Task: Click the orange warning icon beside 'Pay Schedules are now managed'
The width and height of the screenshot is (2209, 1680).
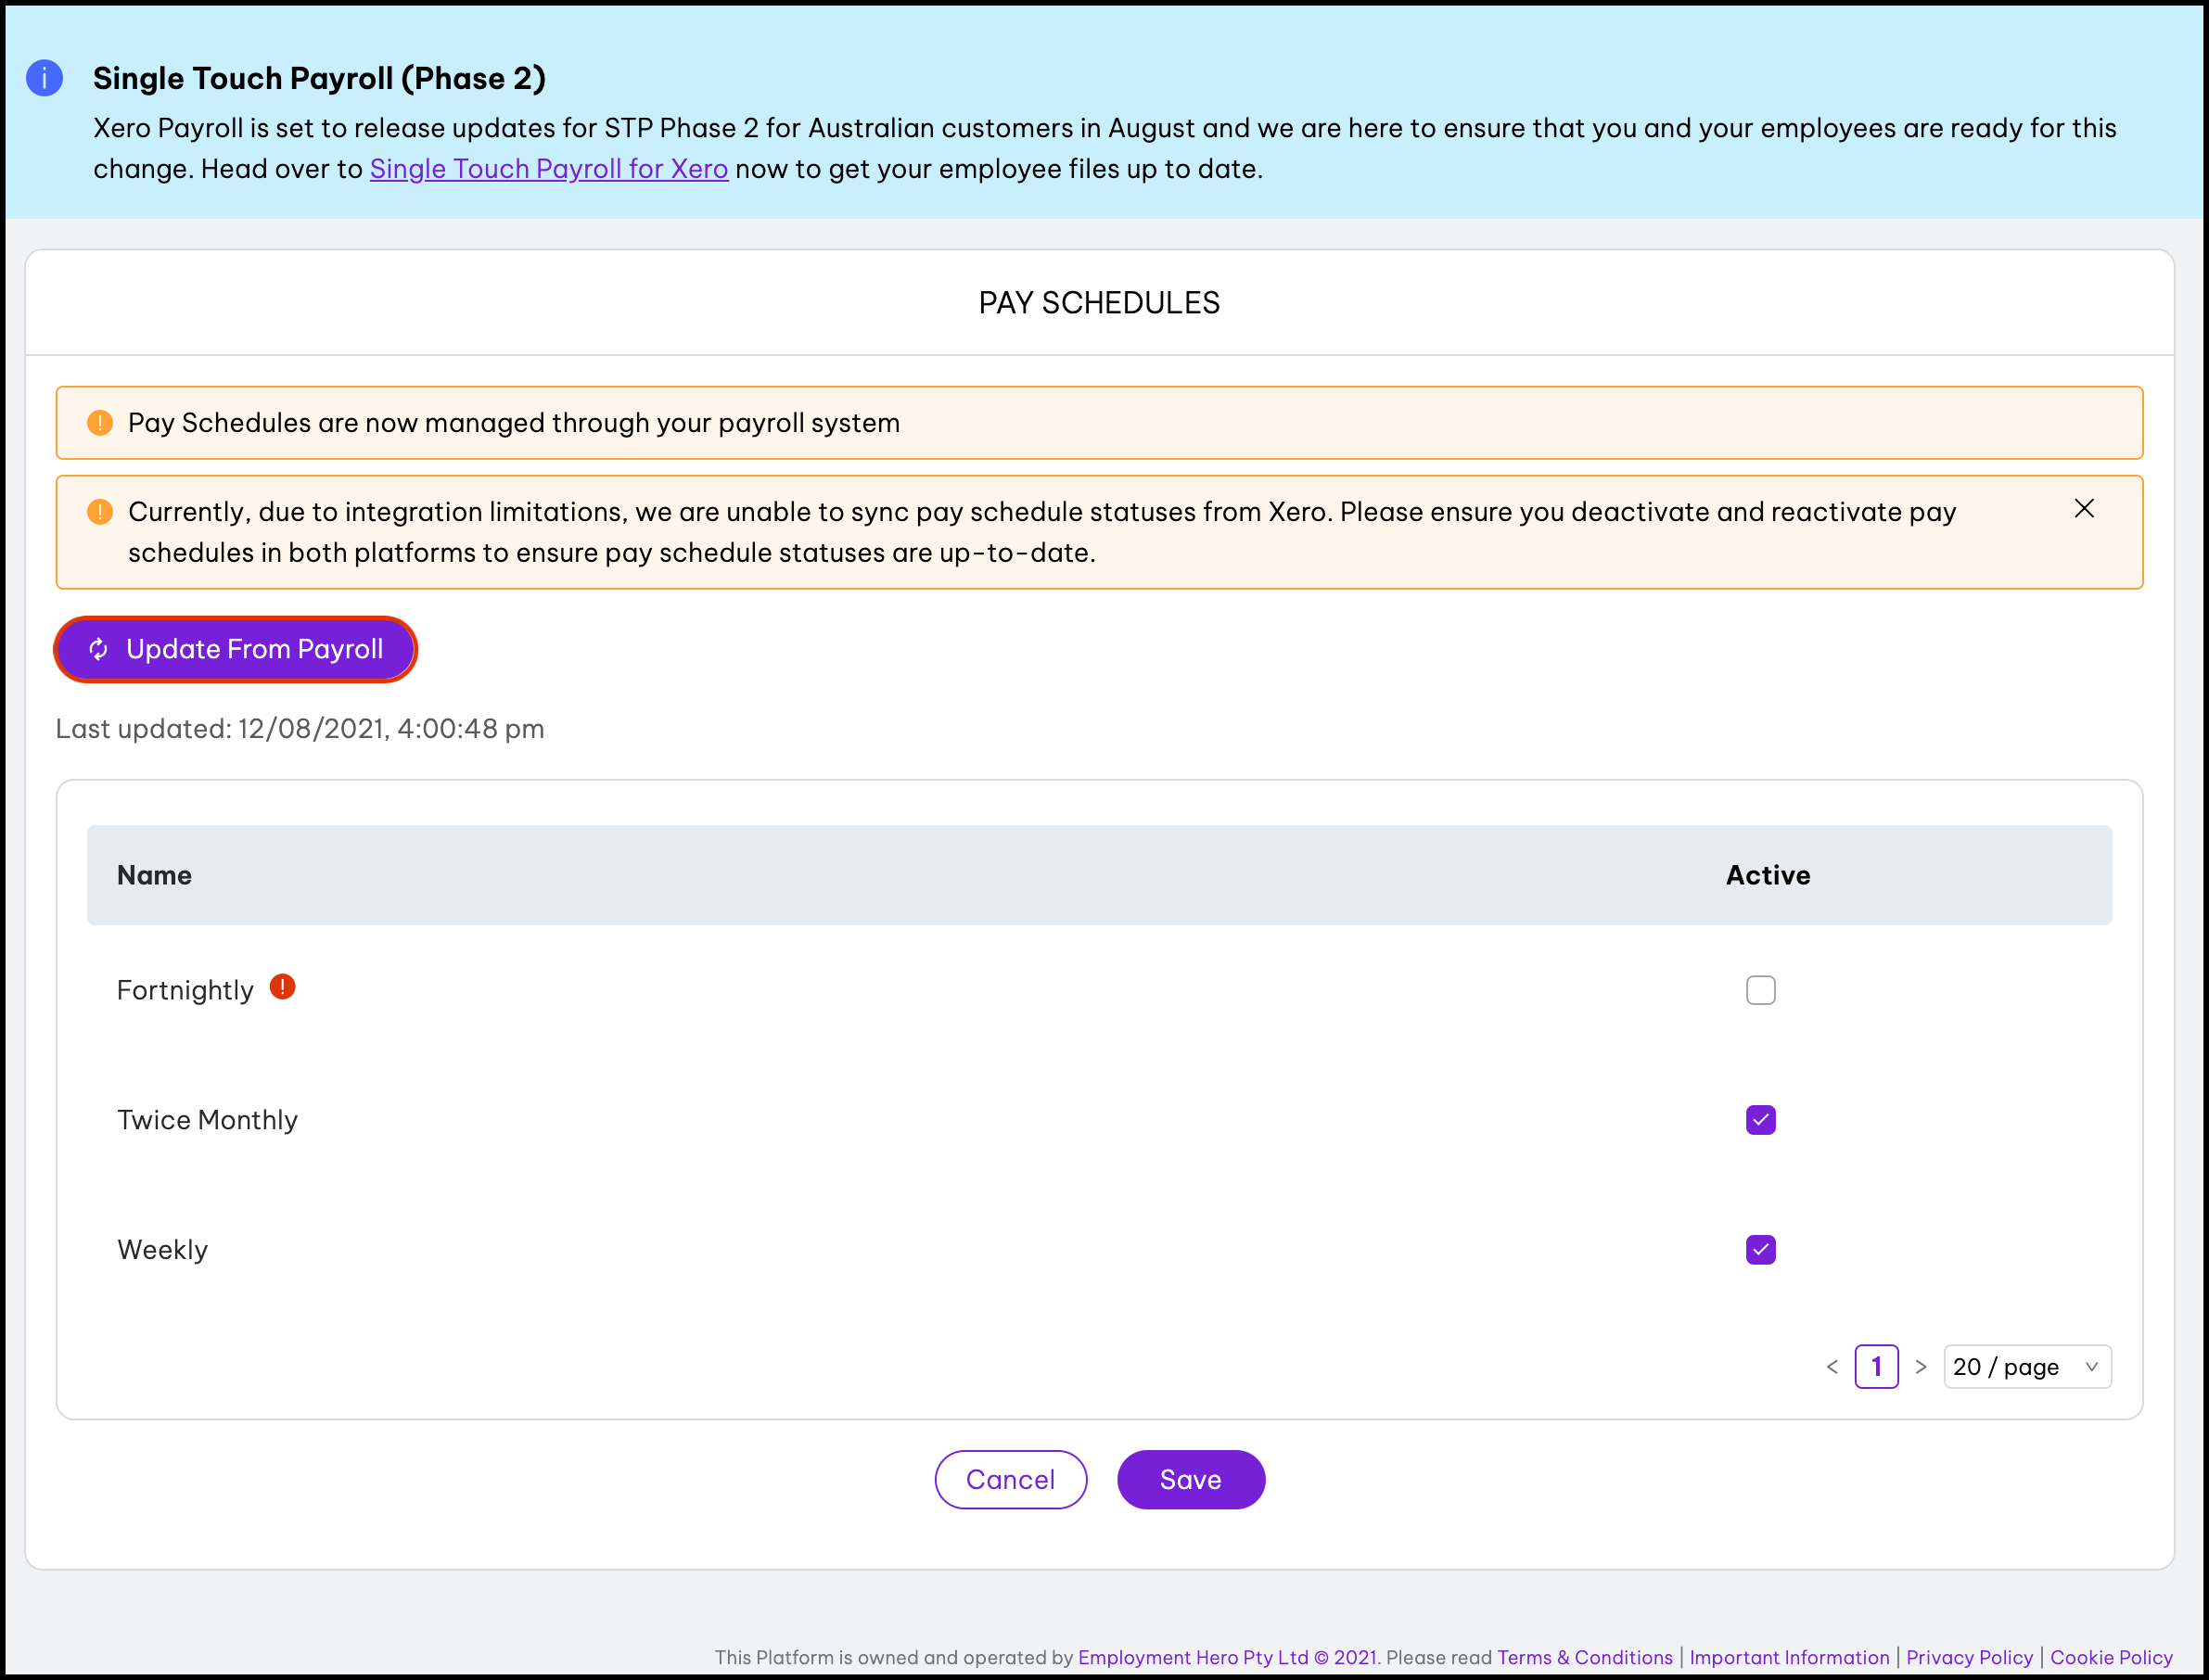Action: tap(100, 423)
